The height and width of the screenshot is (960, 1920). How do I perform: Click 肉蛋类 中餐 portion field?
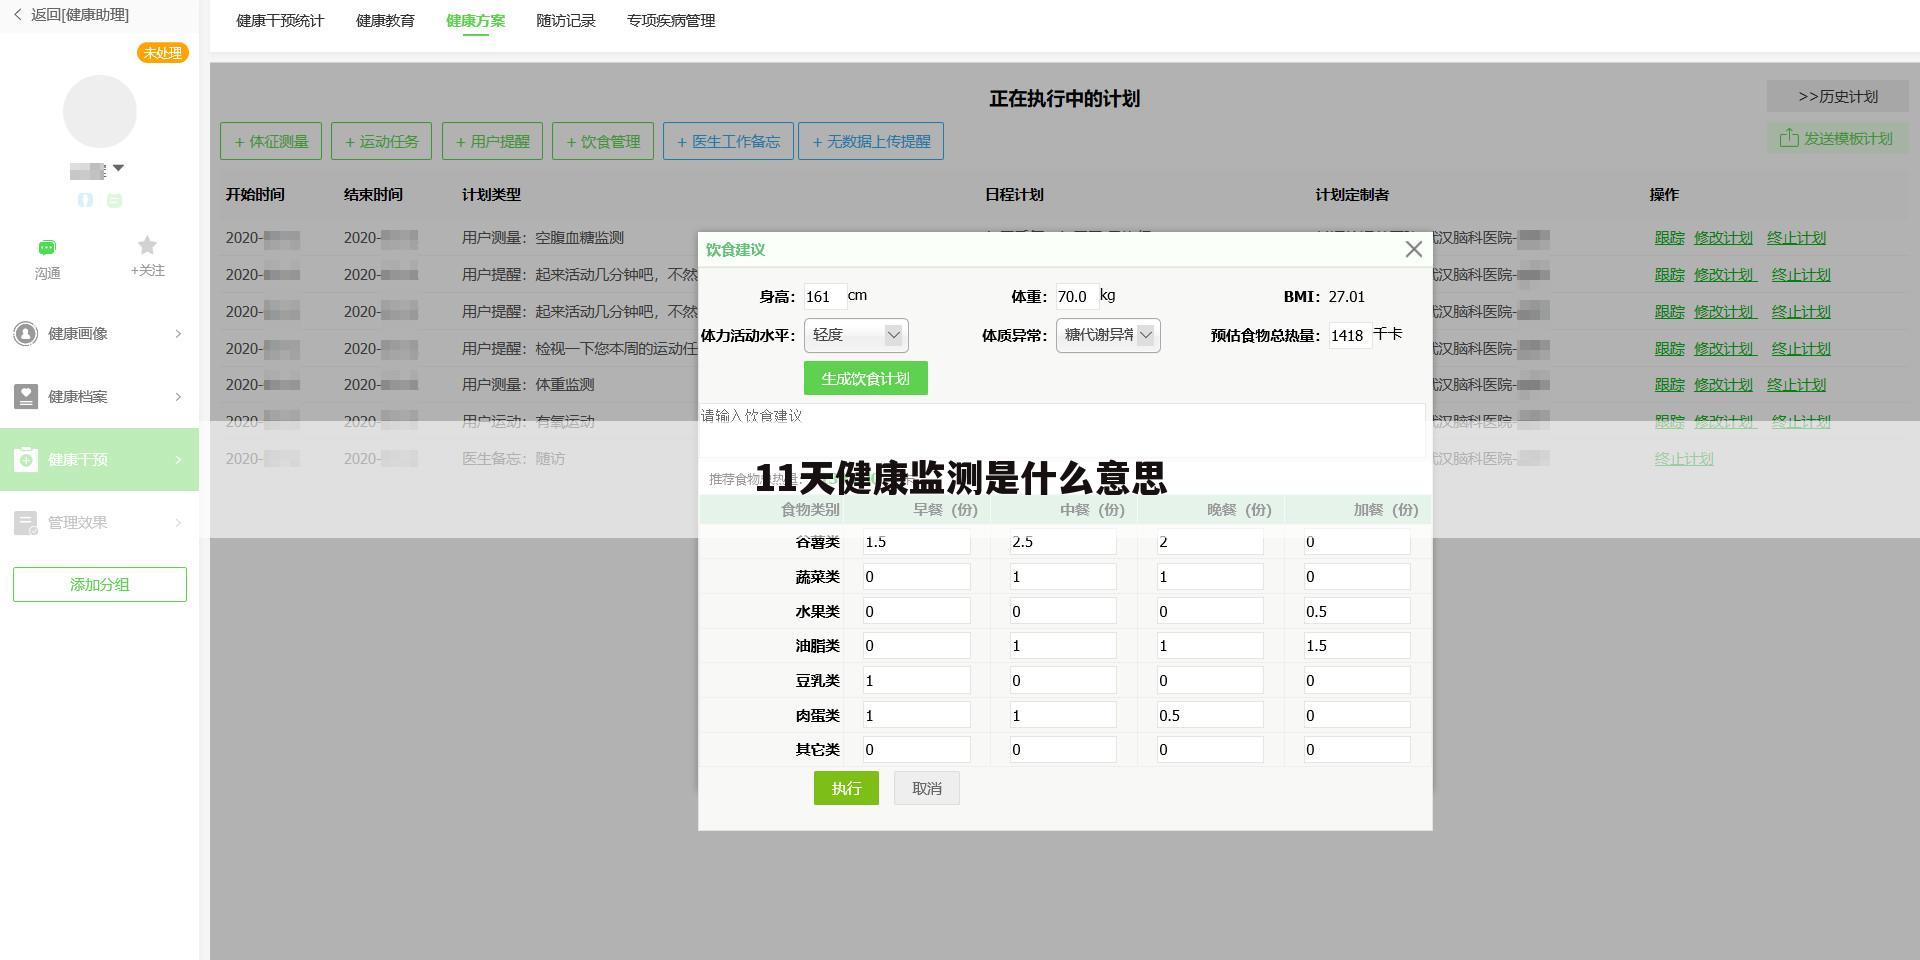click(x=1063, y=715)
